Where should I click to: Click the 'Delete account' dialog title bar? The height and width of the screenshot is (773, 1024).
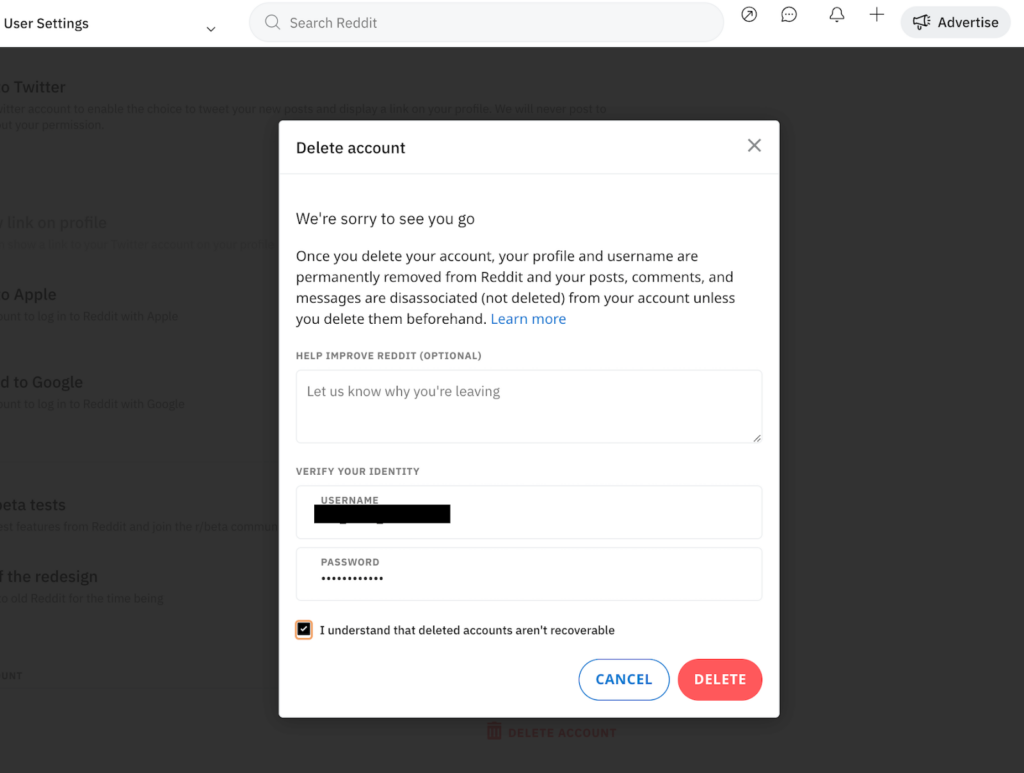[x=350, y=147]
